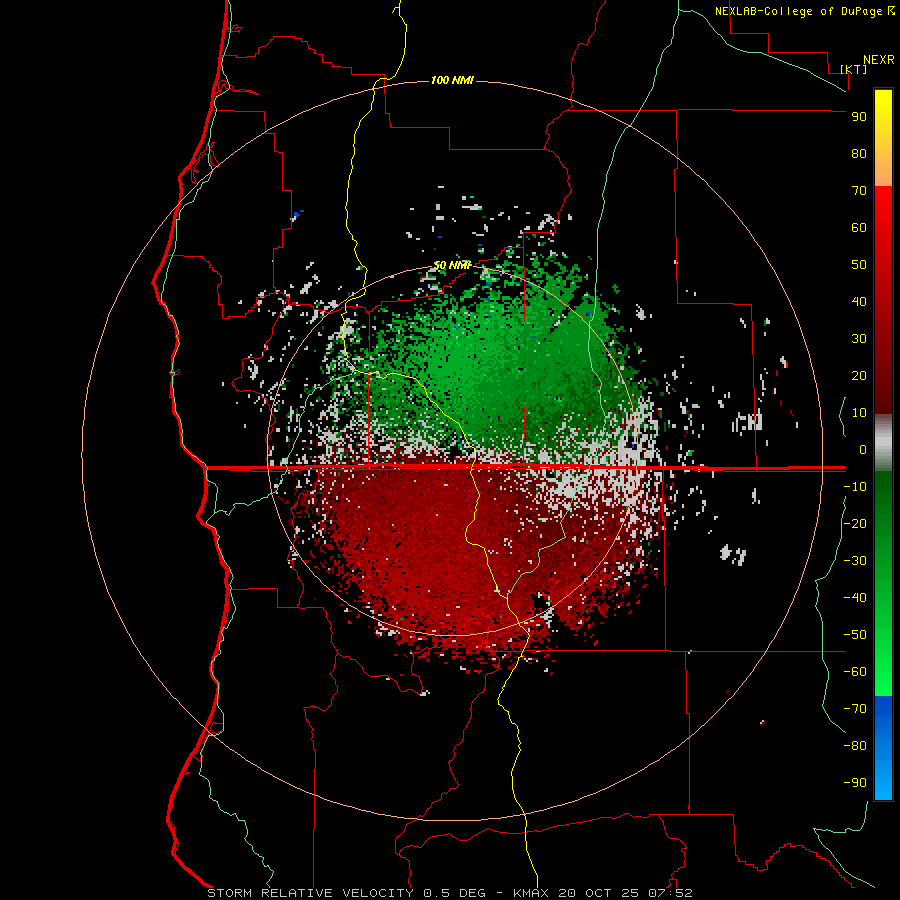Click the KT units label above color scale
This screenshot has height=900, width=900.
[x=854, y=69]
